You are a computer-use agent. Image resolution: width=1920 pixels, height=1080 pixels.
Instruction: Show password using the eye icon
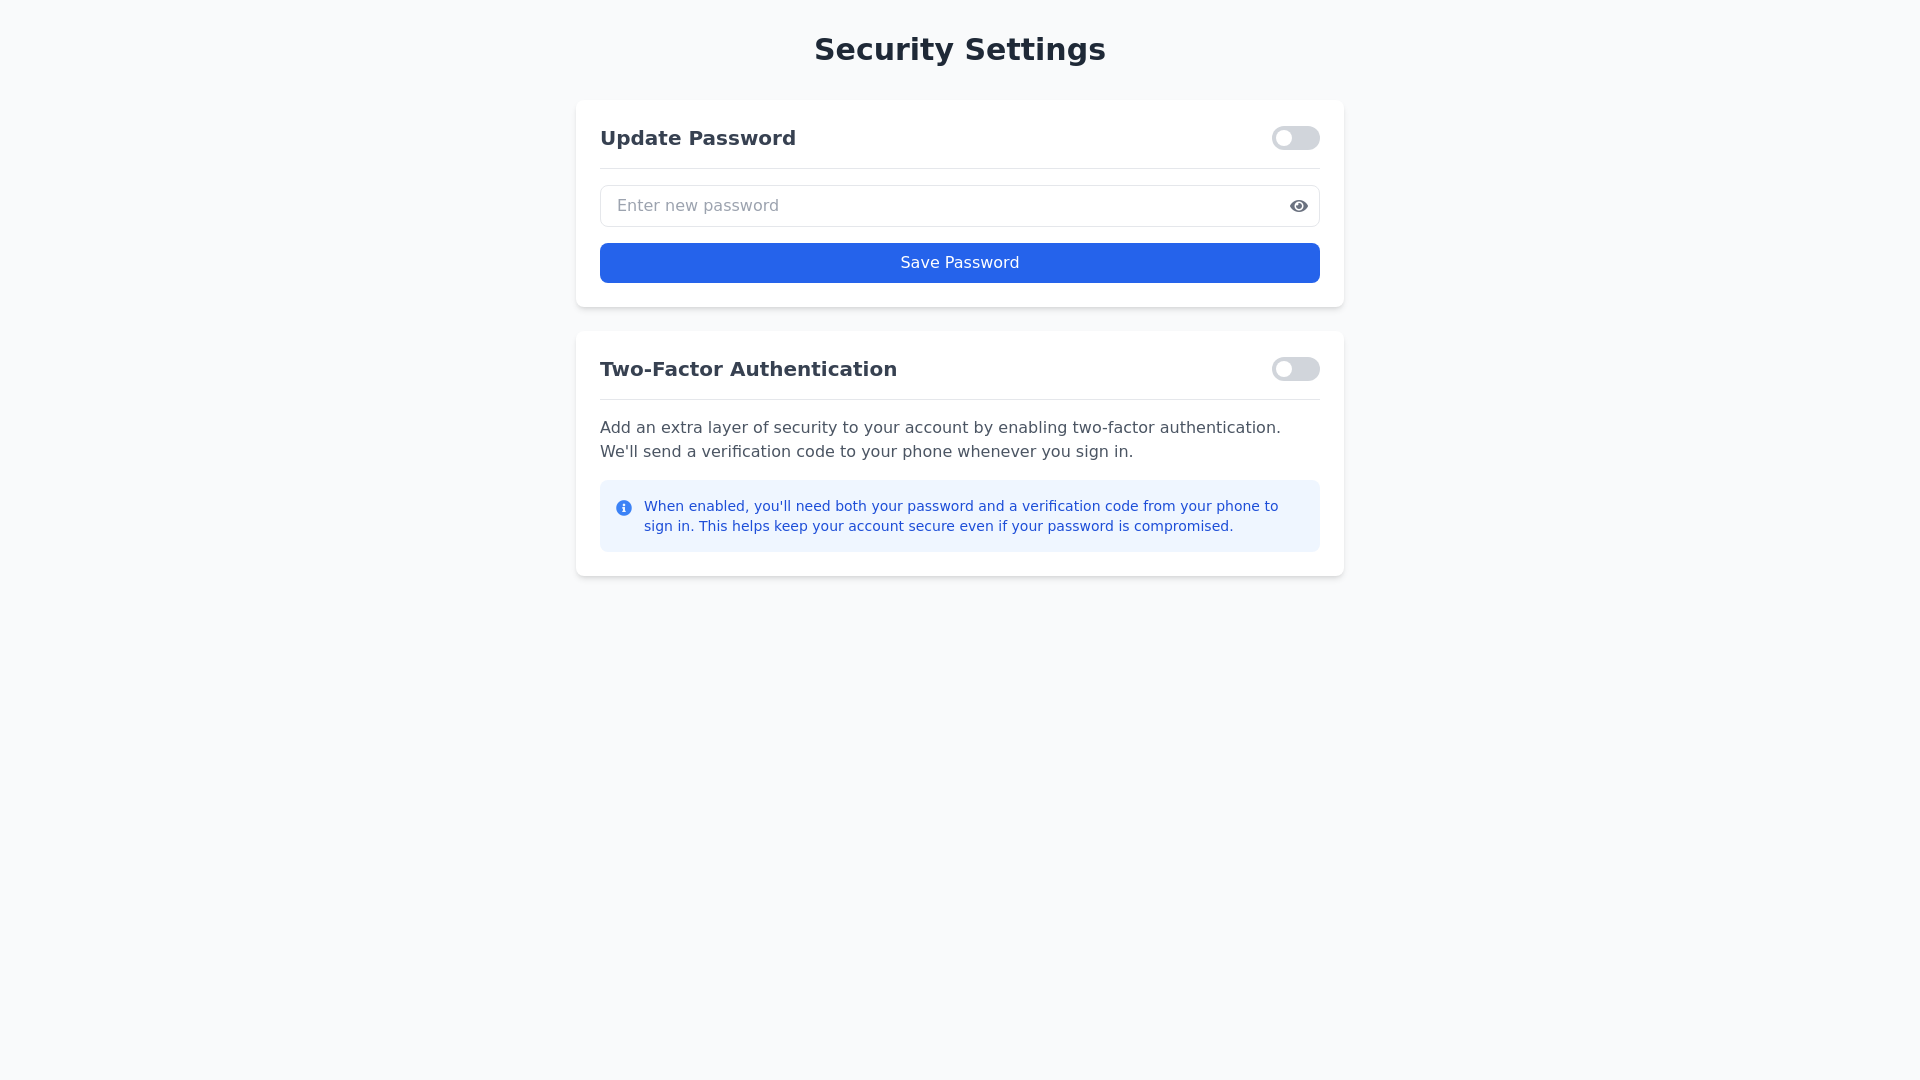(1298, 206)
